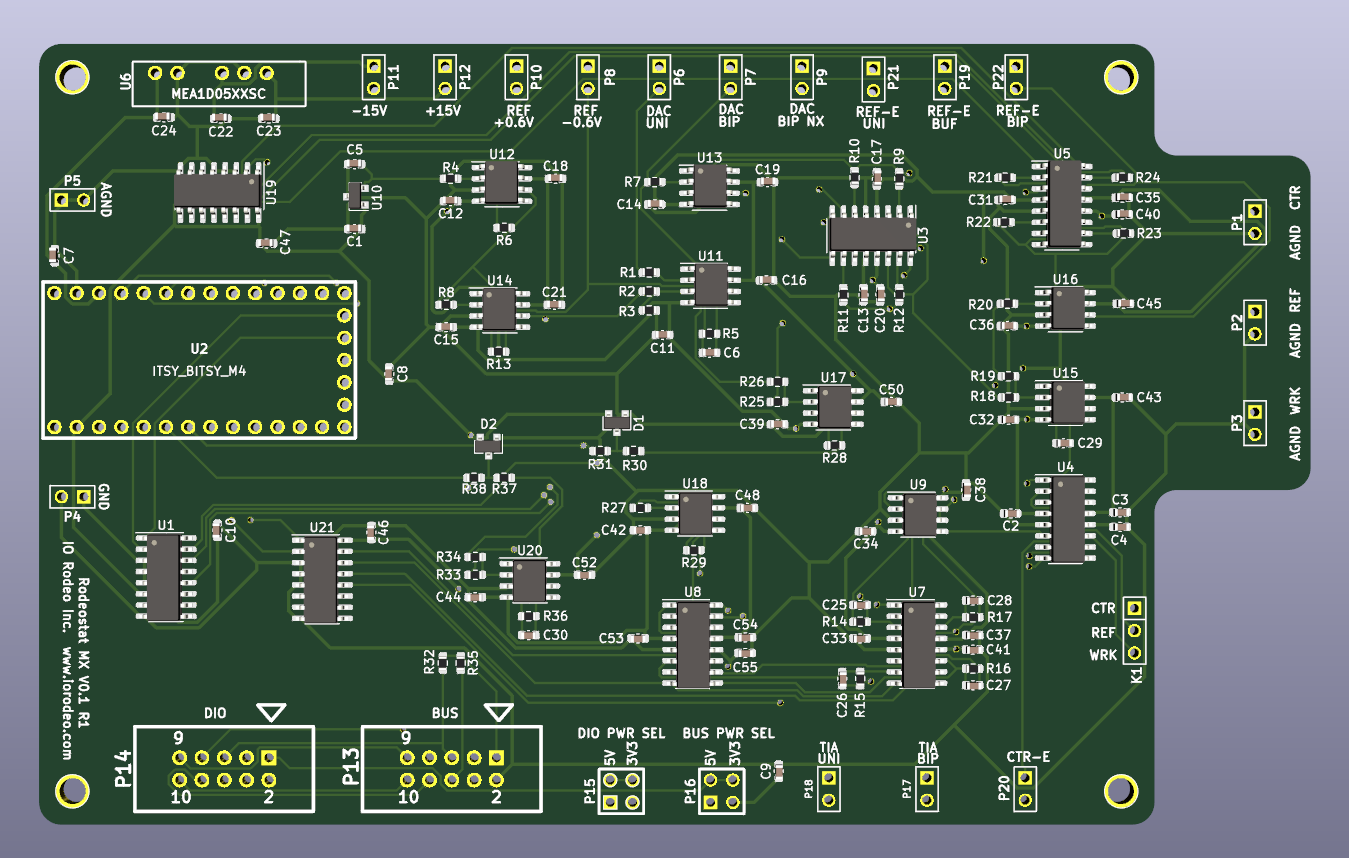Pick the P8 REF -0.6V header
1349x858 pixels.
coord(588,77)
